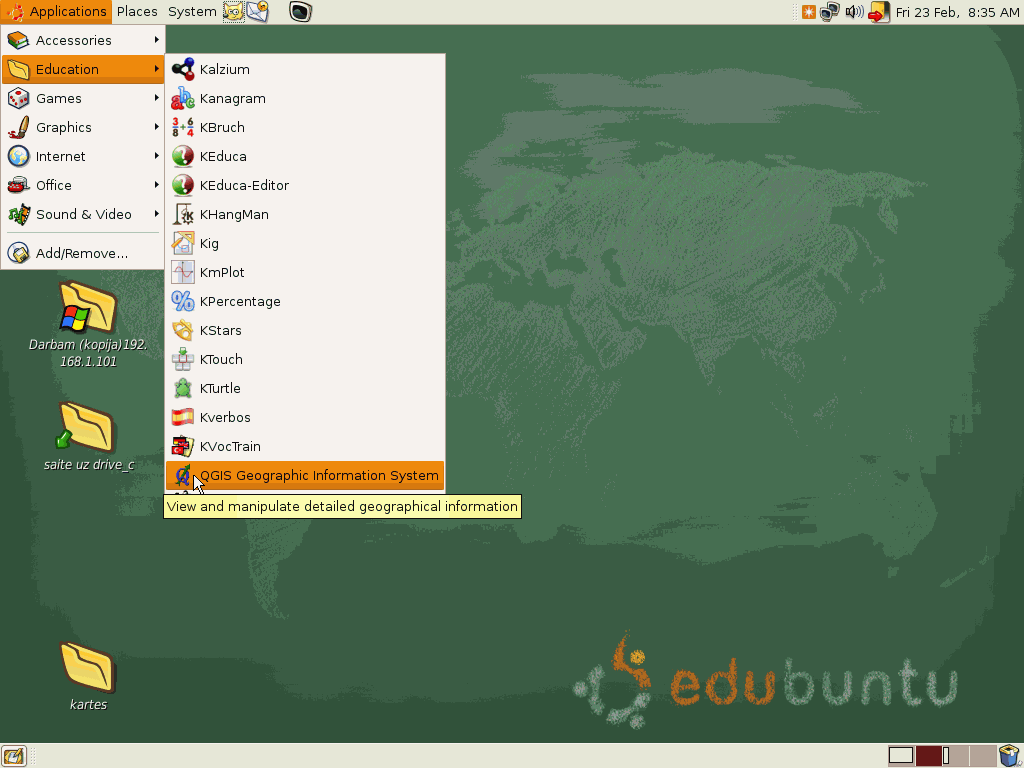Open the System menu

pyautogui.click(x=192, y=11)
